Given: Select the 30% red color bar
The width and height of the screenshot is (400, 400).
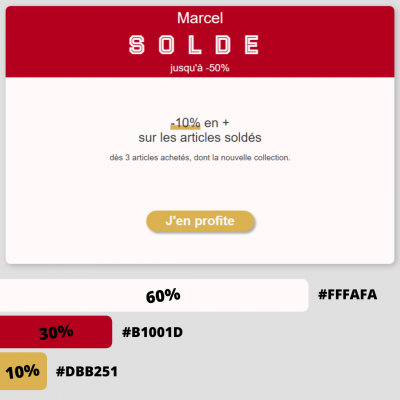Looking at the screenshot, I should tap(56, 332).
